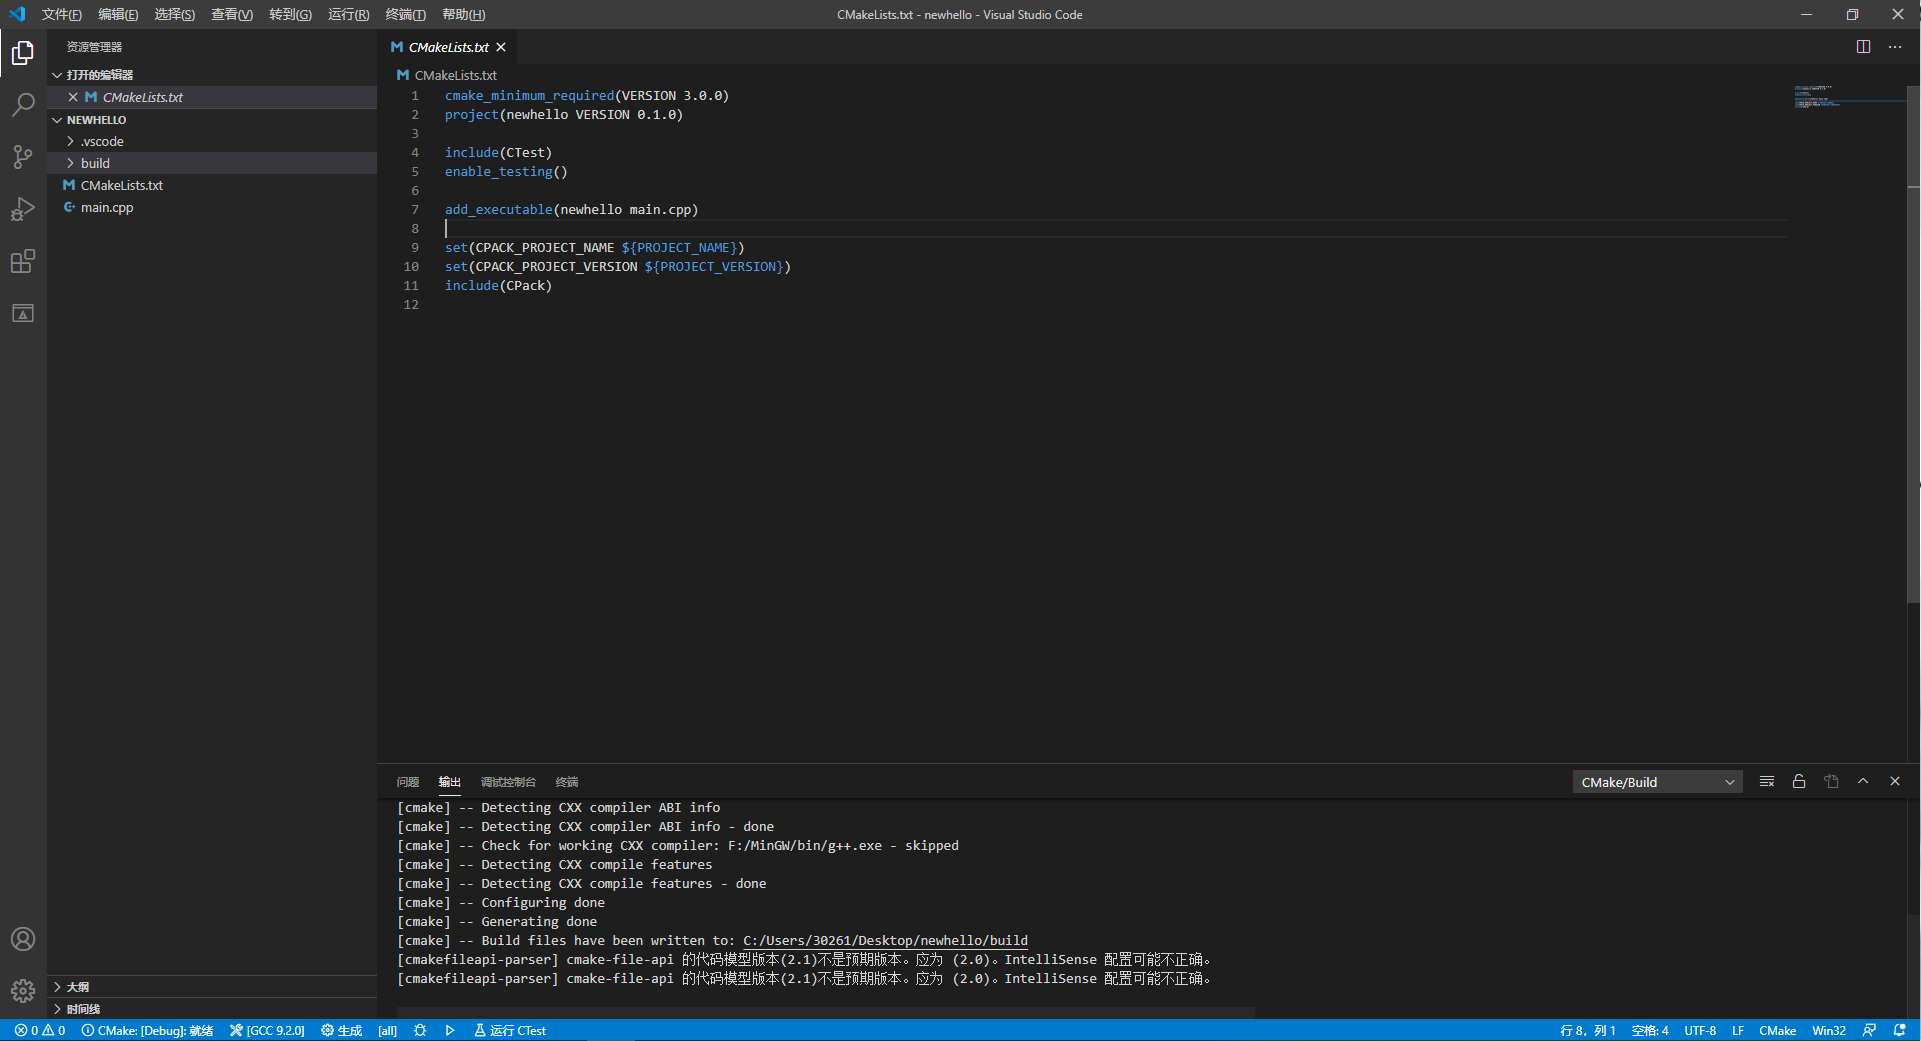
Task: Change CMake Debug build variant
Action: point(147,1030)
